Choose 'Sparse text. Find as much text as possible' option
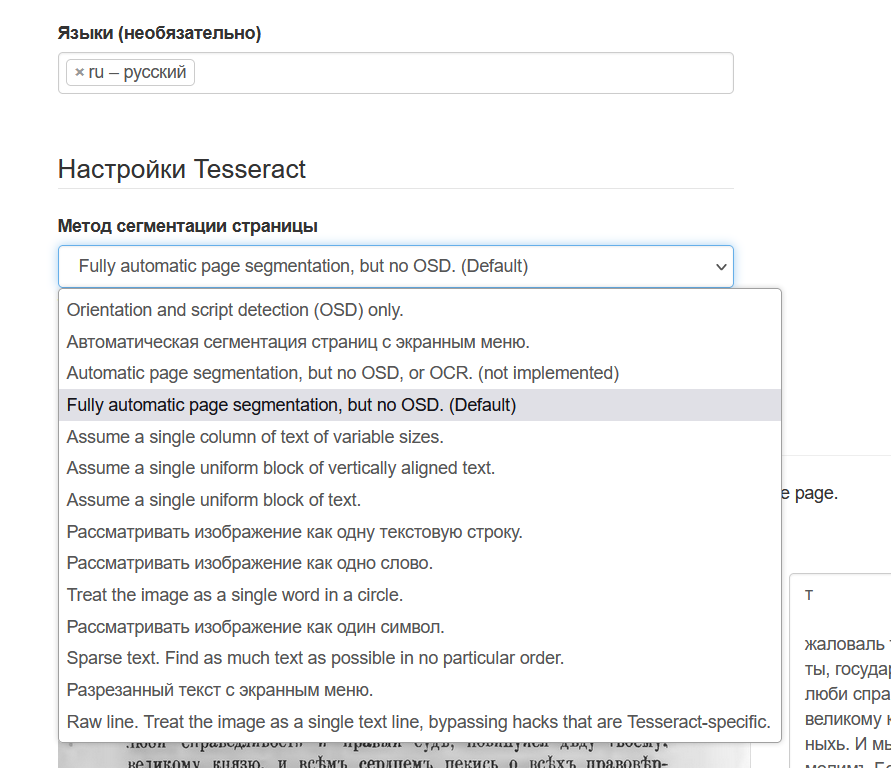Screen dimensions: 891x768 pyautogui.click(x=420, y=658)
